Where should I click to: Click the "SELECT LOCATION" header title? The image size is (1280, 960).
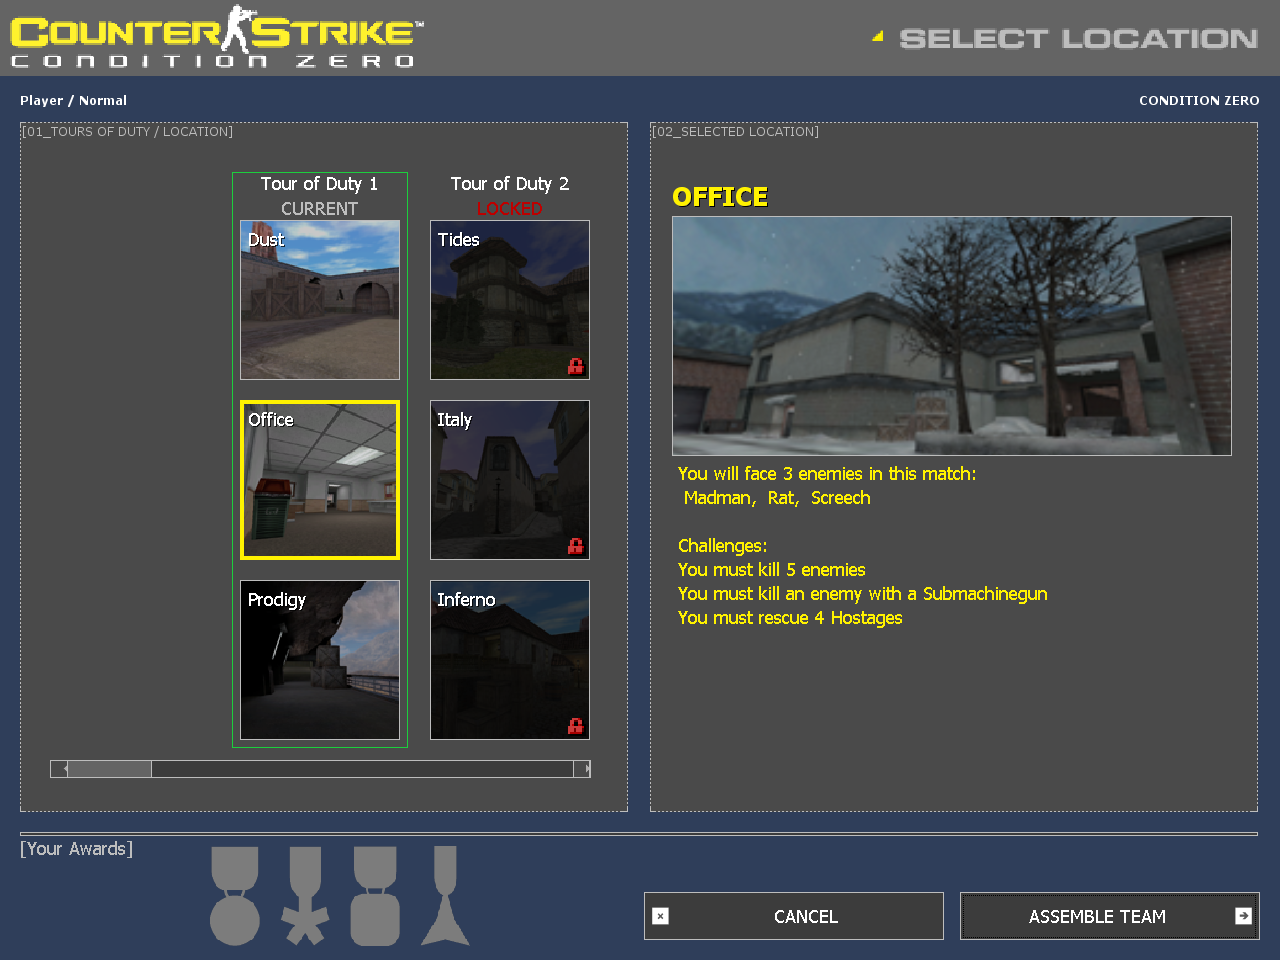pyautogui.click(x=1079, y=39)
